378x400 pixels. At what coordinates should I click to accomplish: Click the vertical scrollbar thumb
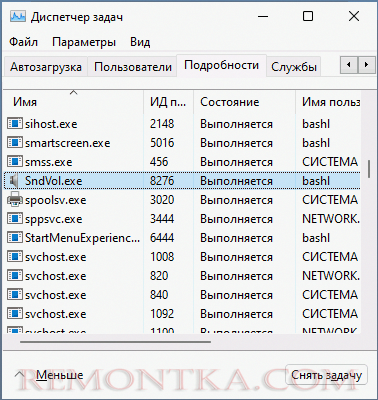tap(369, 169)
